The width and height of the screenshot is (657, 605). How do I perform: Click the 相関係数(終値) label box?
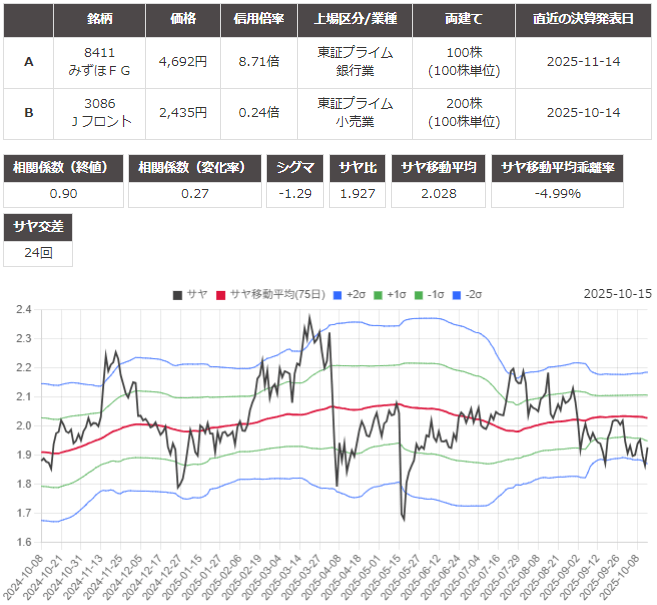pos(64,168)
